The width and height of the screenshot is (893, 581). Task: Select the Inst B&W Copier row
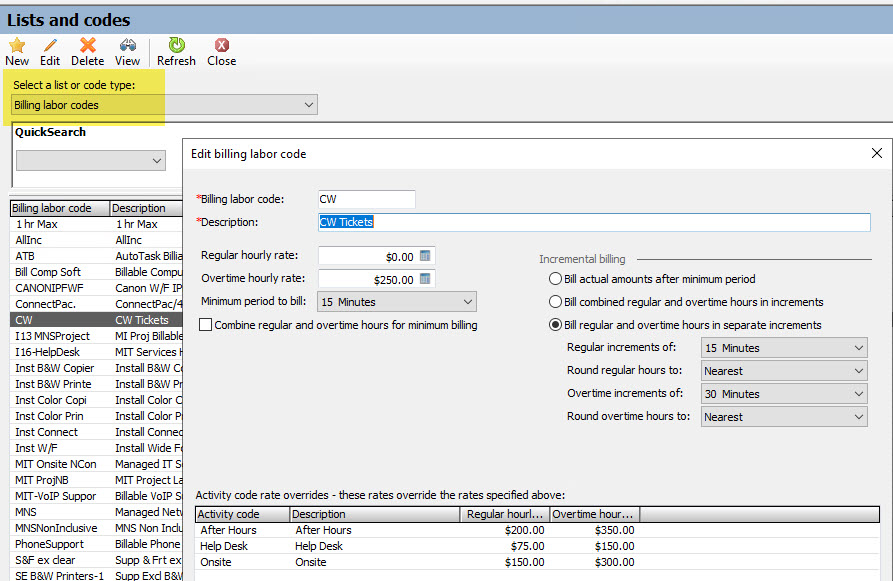point(97,368)
